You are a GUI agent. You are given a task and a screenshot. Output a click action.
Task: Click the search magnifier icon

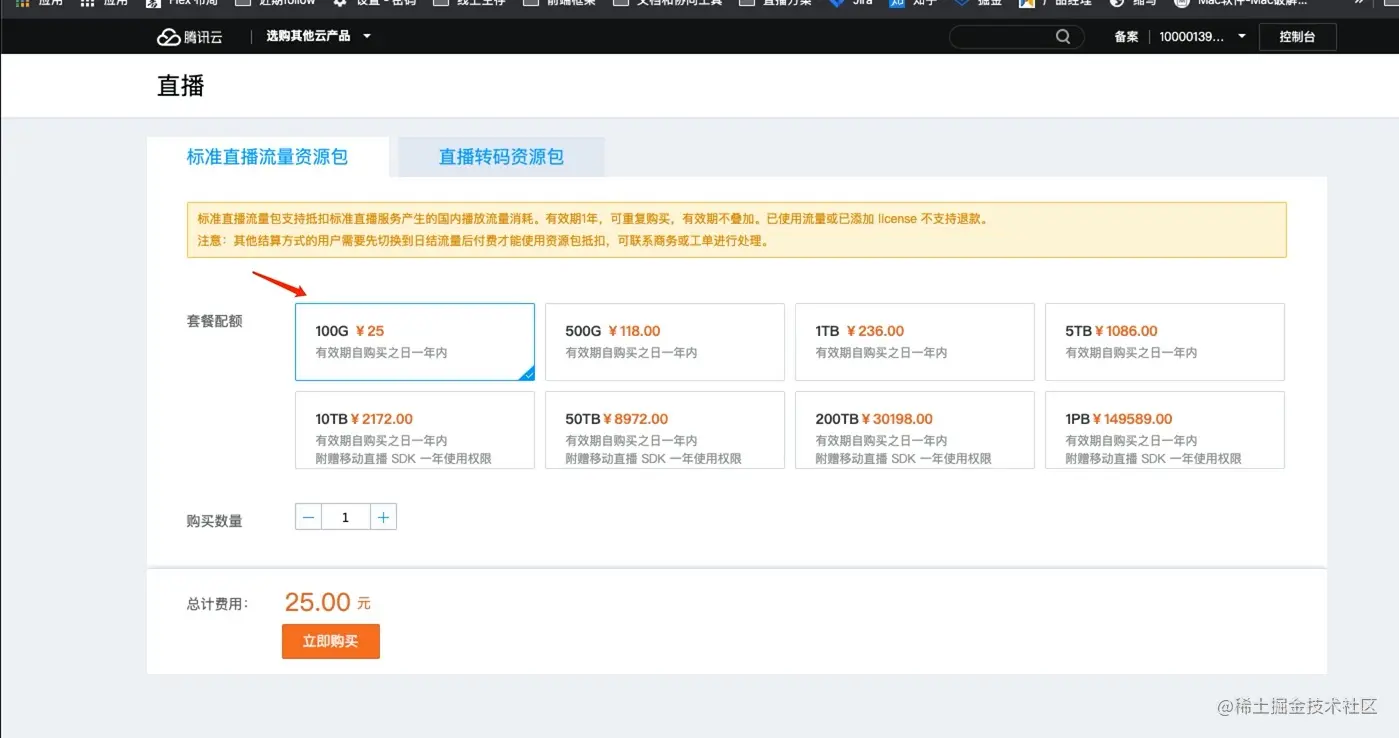tap(1063, 37)
